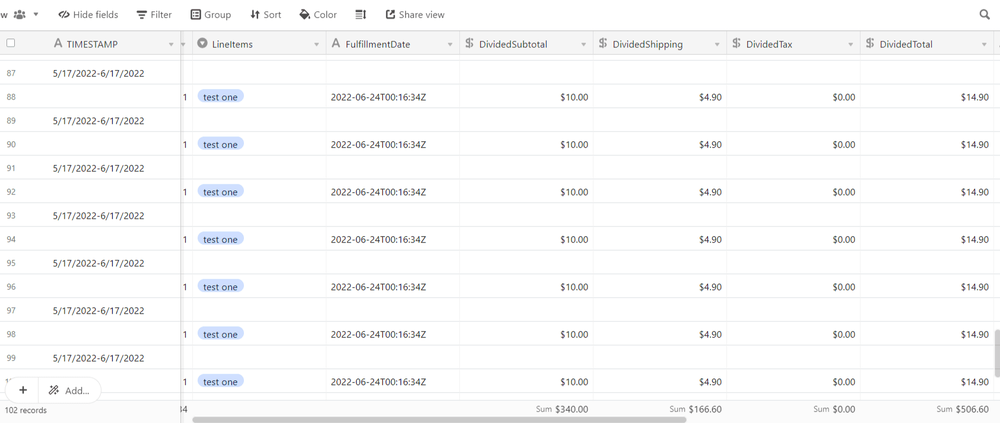Click the DividedTax Sum $0.00 summary
Image resolution: width=1000 pixels, height=423 pixels.
(835, 409)
